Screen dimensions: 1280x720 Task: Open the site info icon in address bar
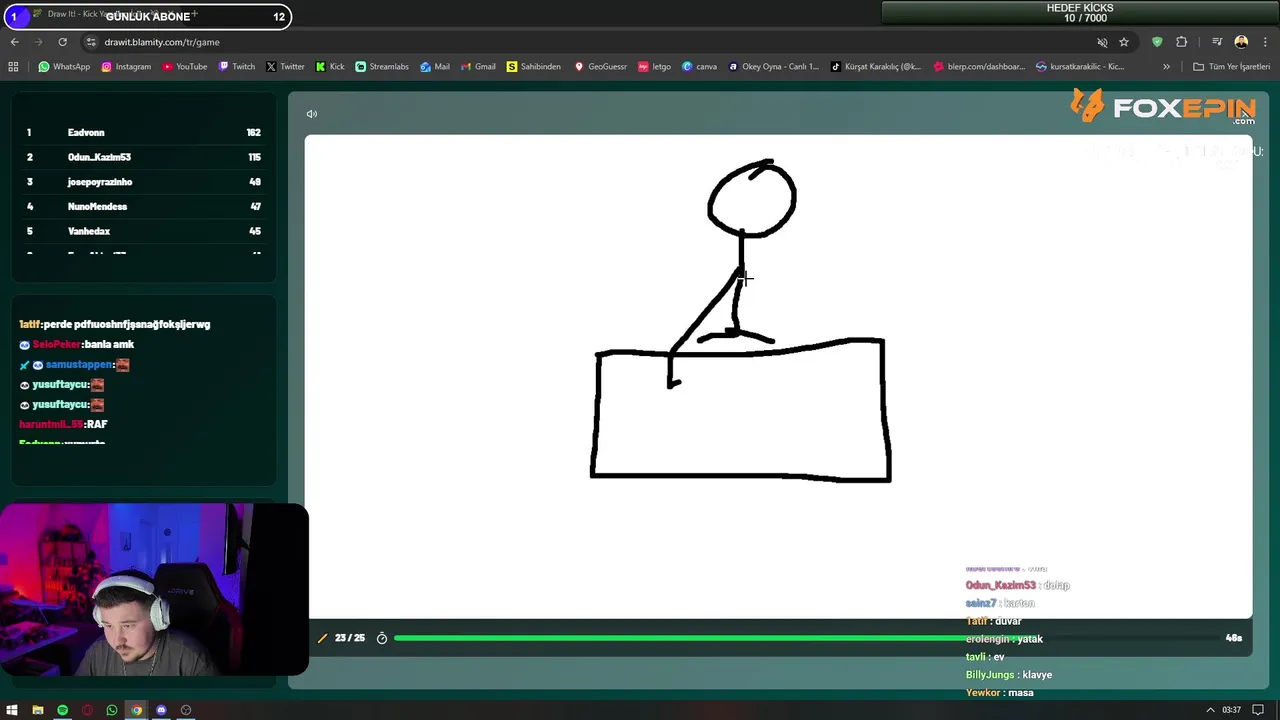[x=91, y=42]
